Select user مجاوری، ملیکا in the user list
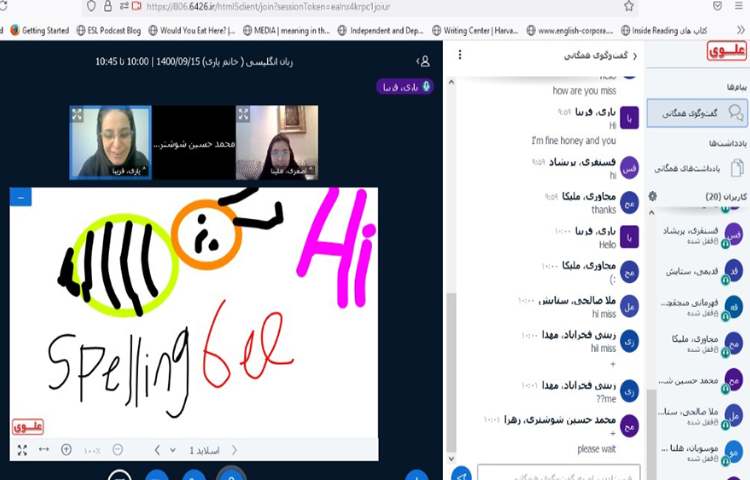Image resolution: width=750 pixels, height=480 pixels. pyautogui.click(x=700, y=344)
